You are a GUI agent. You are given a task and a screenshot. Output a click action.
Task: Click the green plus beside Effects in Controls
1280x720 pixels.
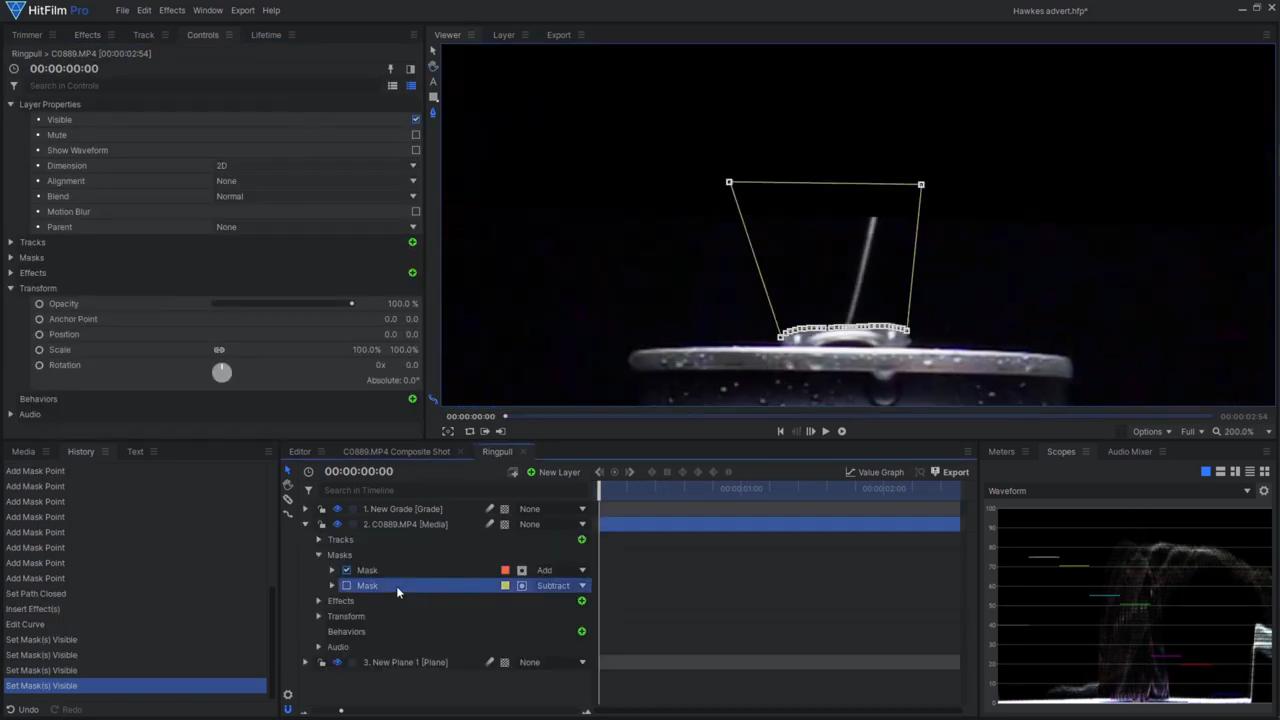(412, 273)
